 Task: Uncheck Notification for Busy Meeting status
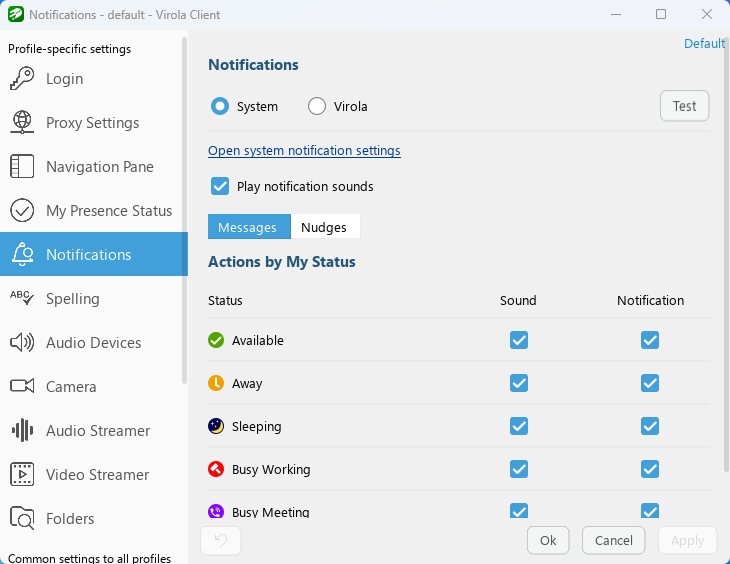click(x=650, y=511)
